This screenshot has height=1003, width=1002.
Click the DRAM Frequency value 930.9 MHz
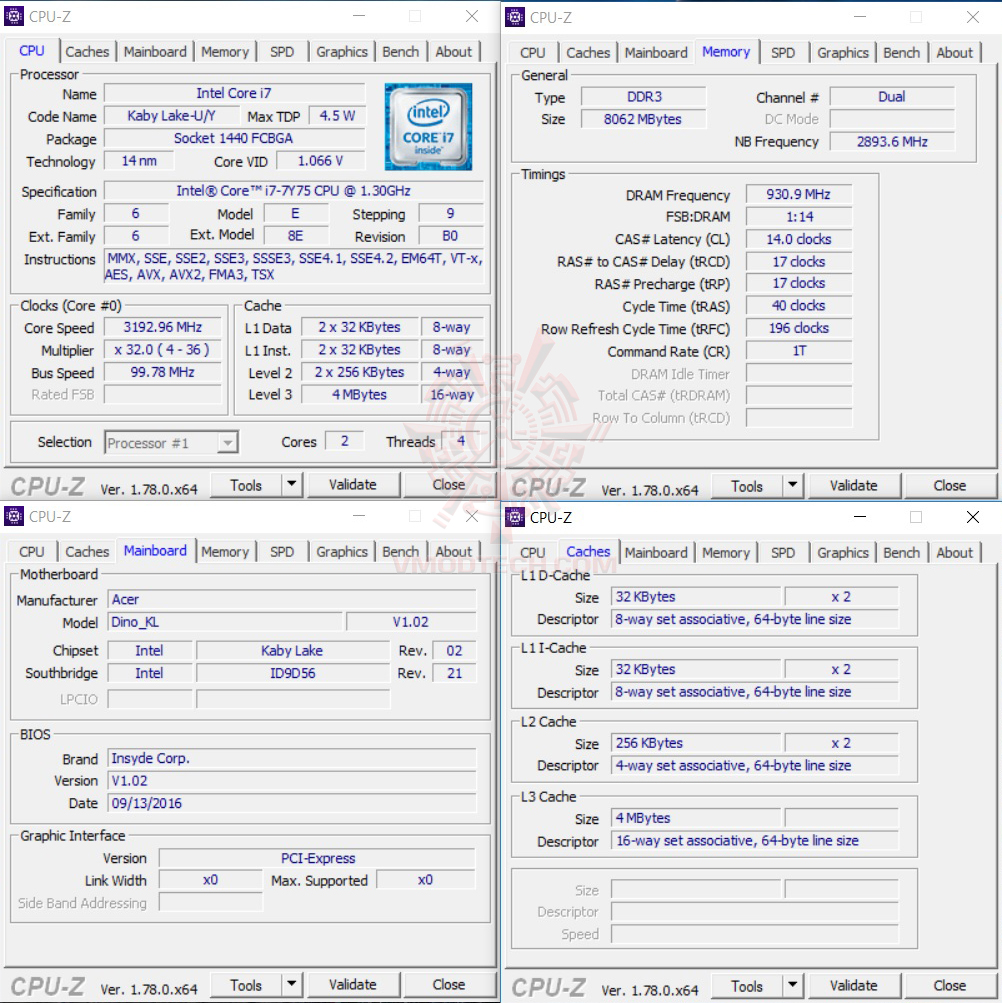[799, 194]
